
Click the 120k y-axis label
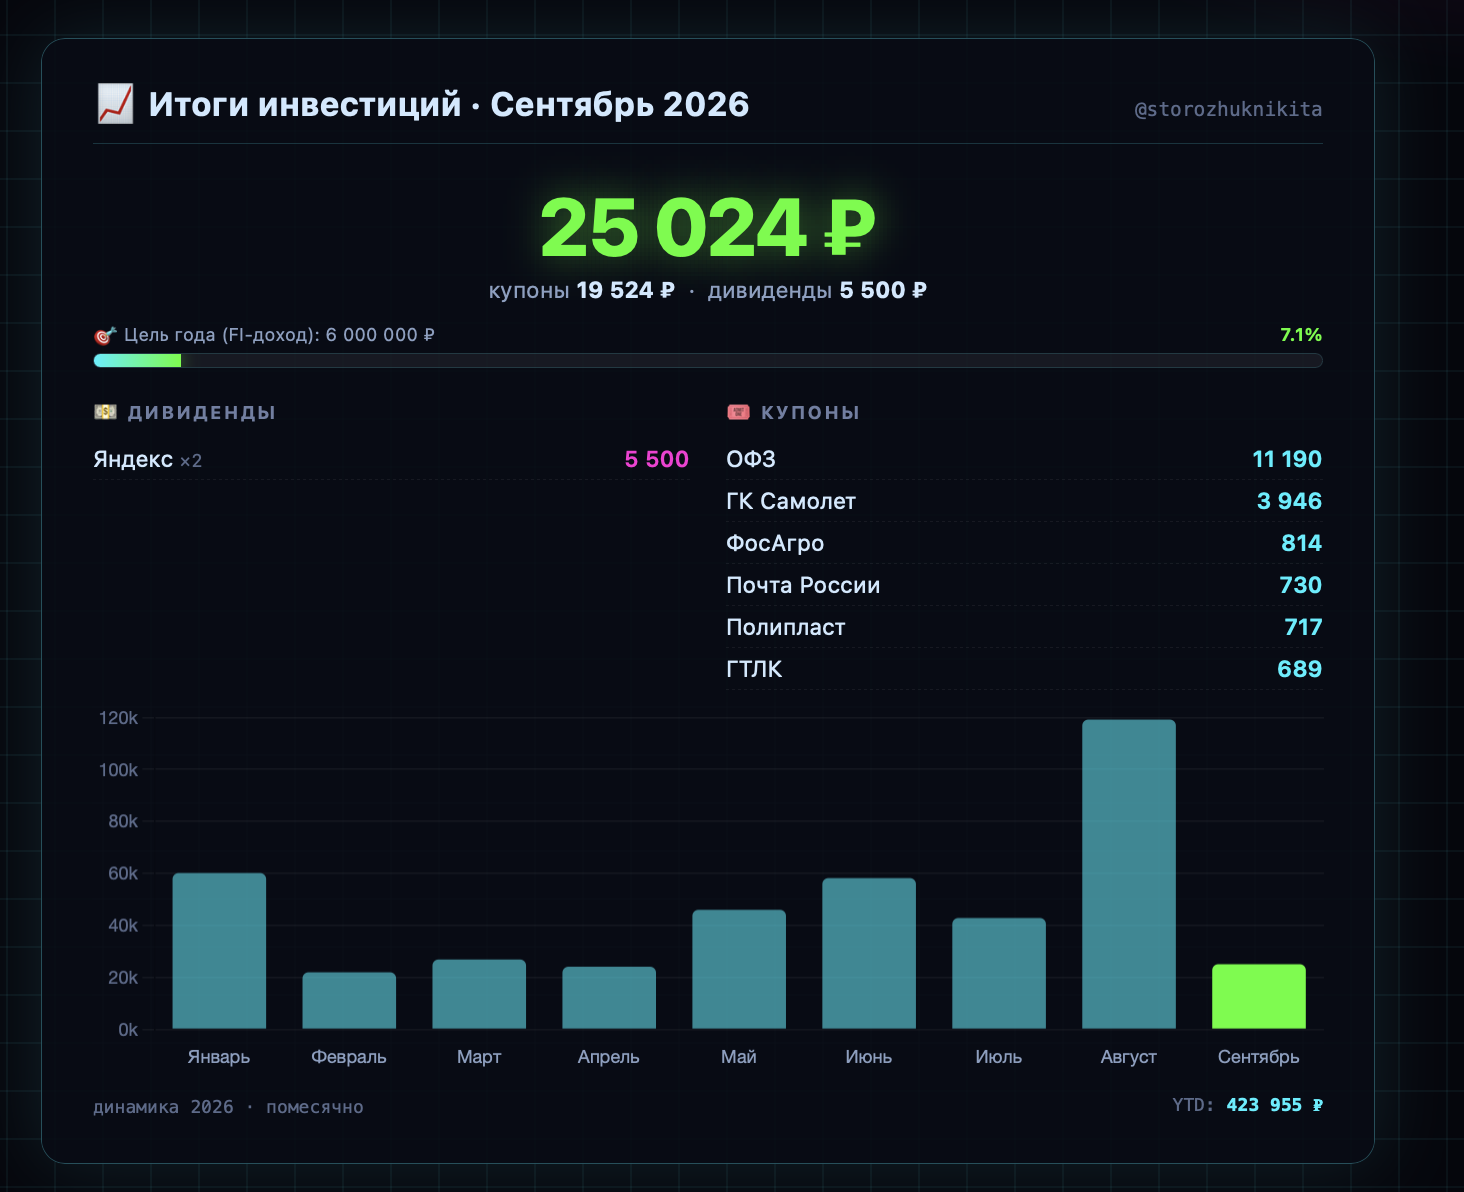point(118,718)
